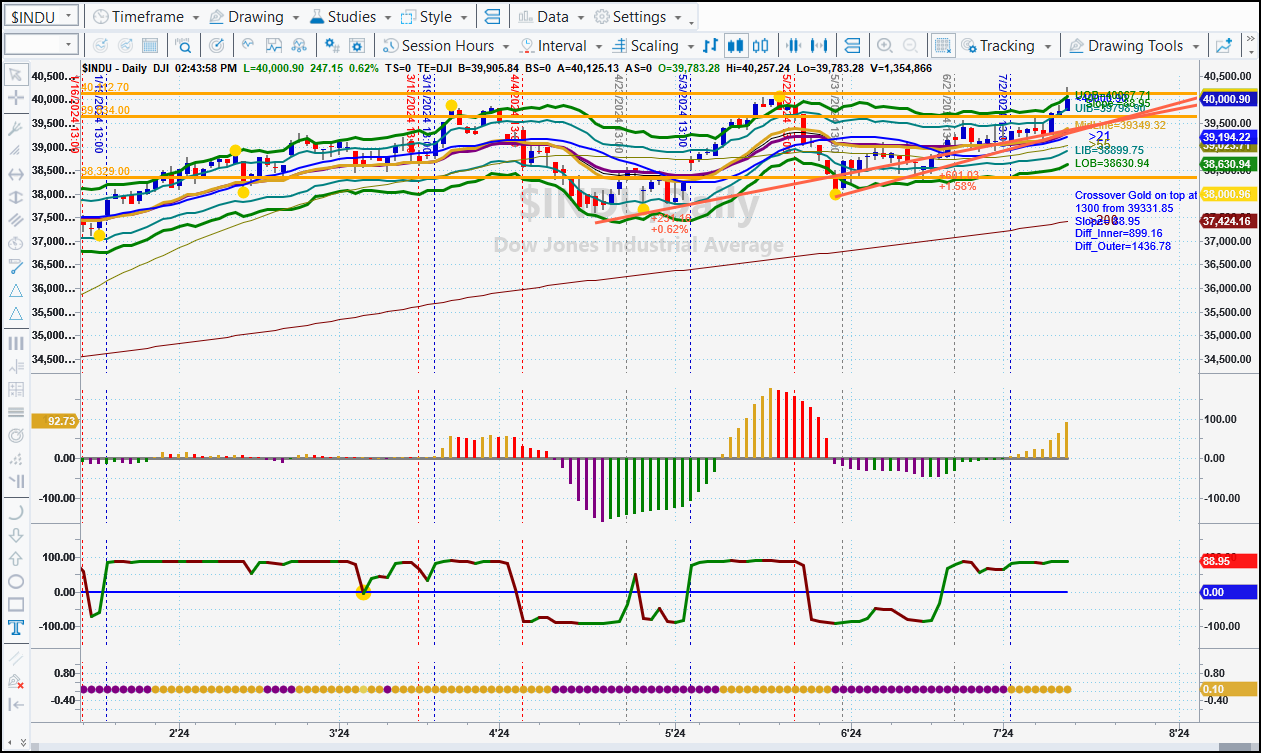
Task: Open the Drawing Tools dropdown
Action: coord(1134,45)
